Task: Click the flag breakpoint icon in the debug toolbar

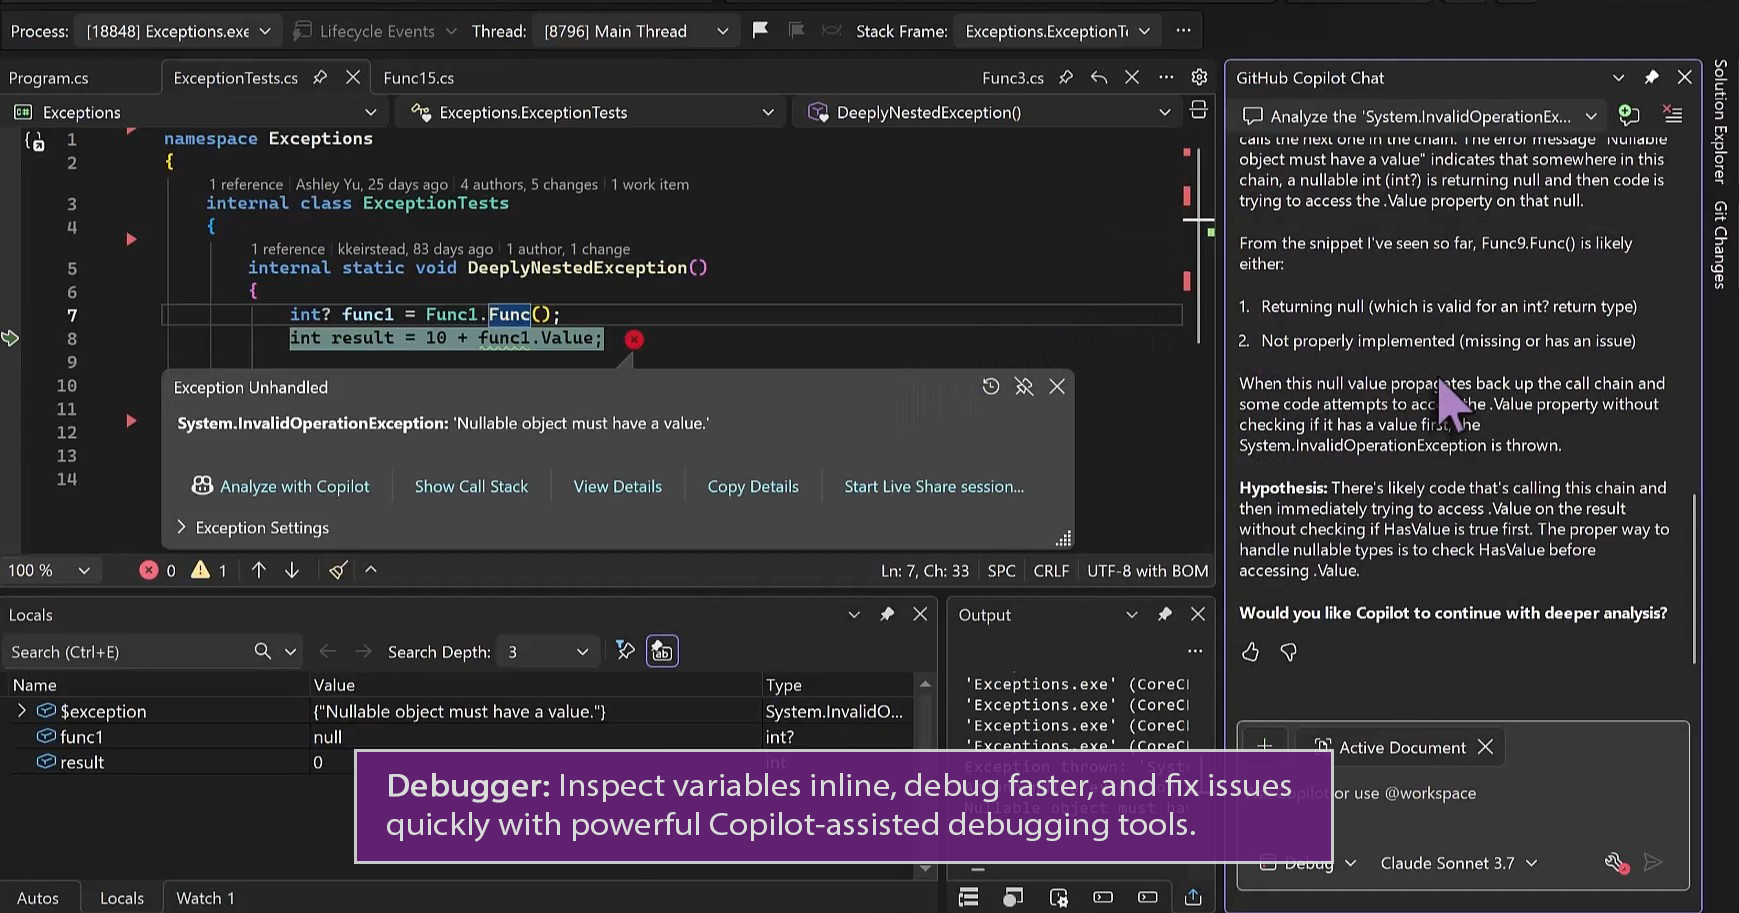Action: click(761, 30)
